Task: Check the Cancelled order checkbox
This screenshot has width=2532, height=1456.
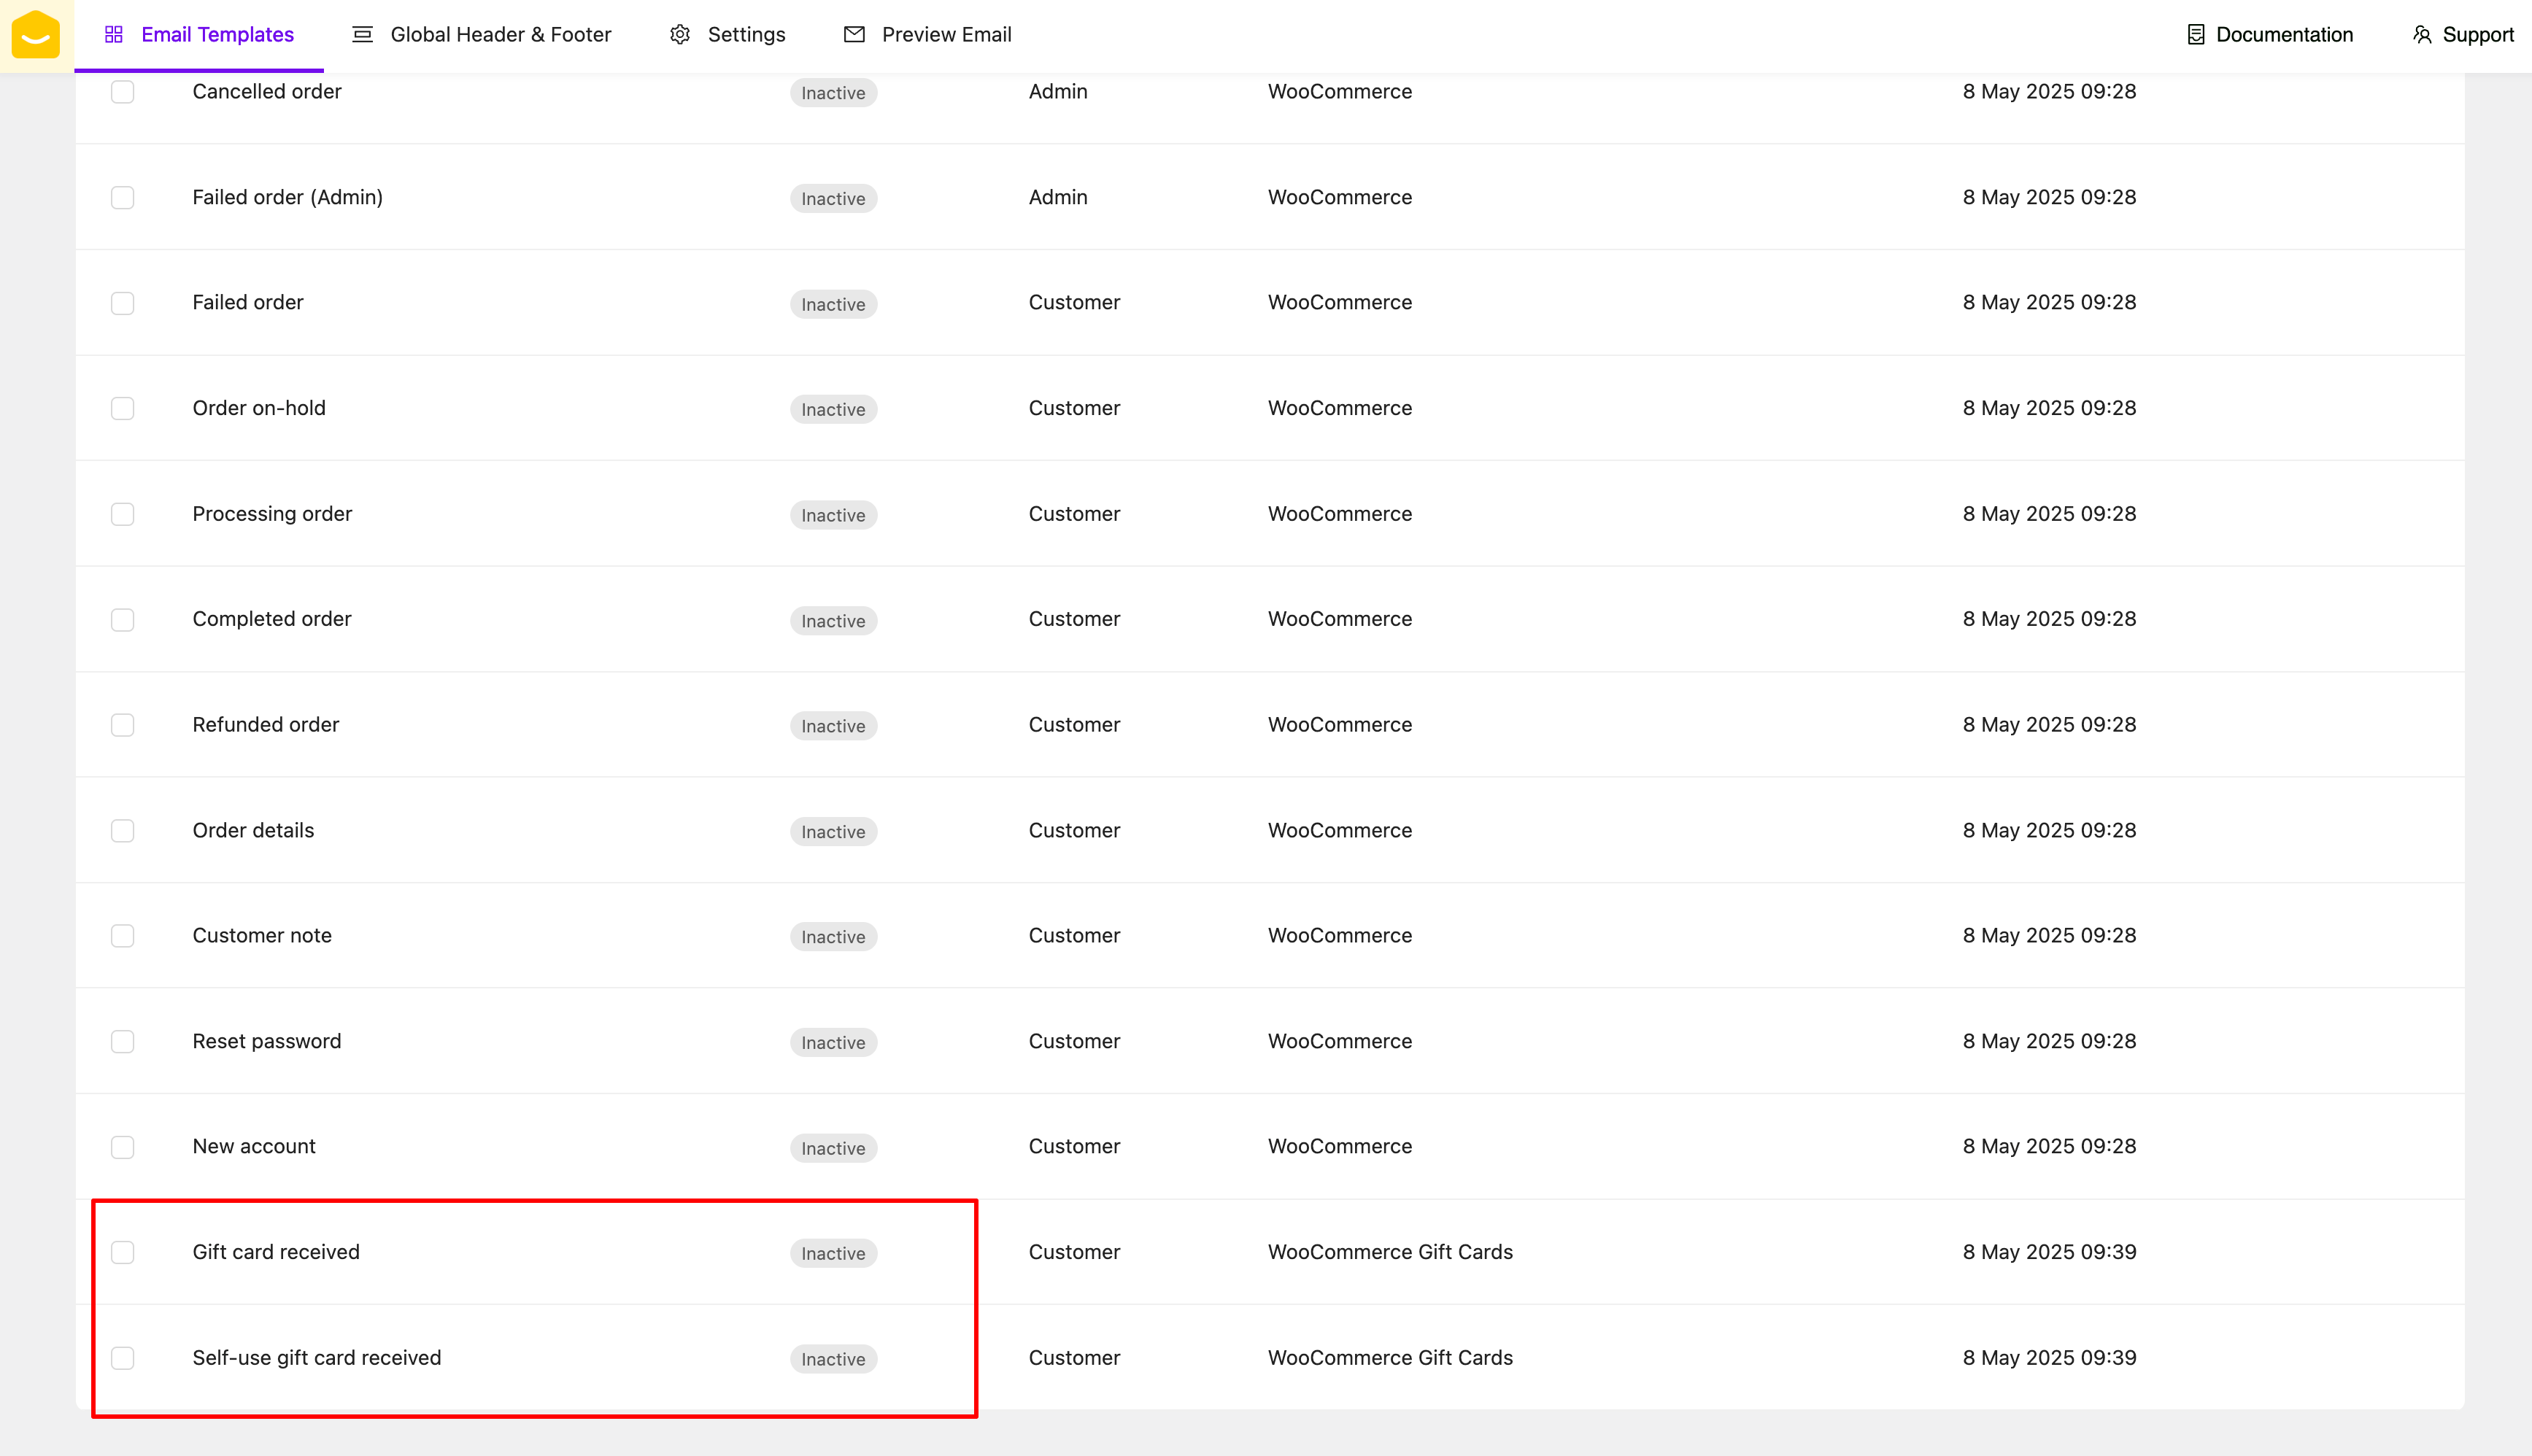Action: pyautogui.click(x=122, y=92)
